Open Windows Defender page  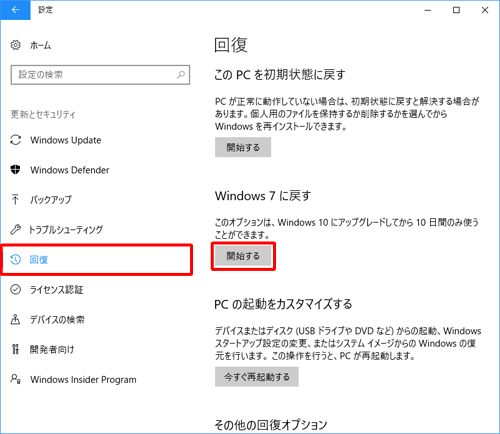click(x=70, y=170)
